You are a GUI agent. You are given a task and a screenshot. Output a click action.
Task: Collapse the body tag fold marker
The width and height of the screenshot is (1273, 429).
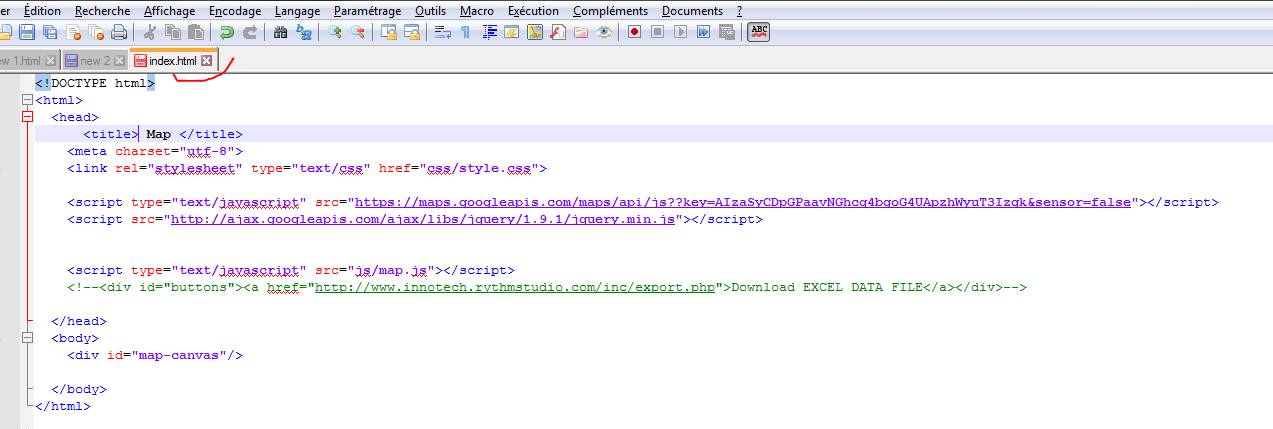coord(26,338)
